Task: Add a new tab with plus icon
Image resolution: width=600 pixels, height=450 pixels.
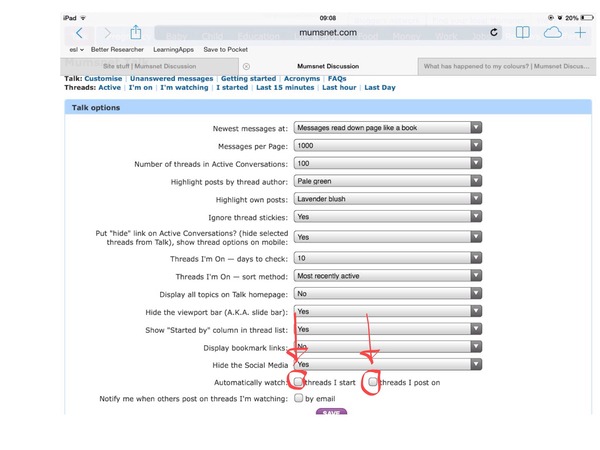Action: [x=580, y=33]
